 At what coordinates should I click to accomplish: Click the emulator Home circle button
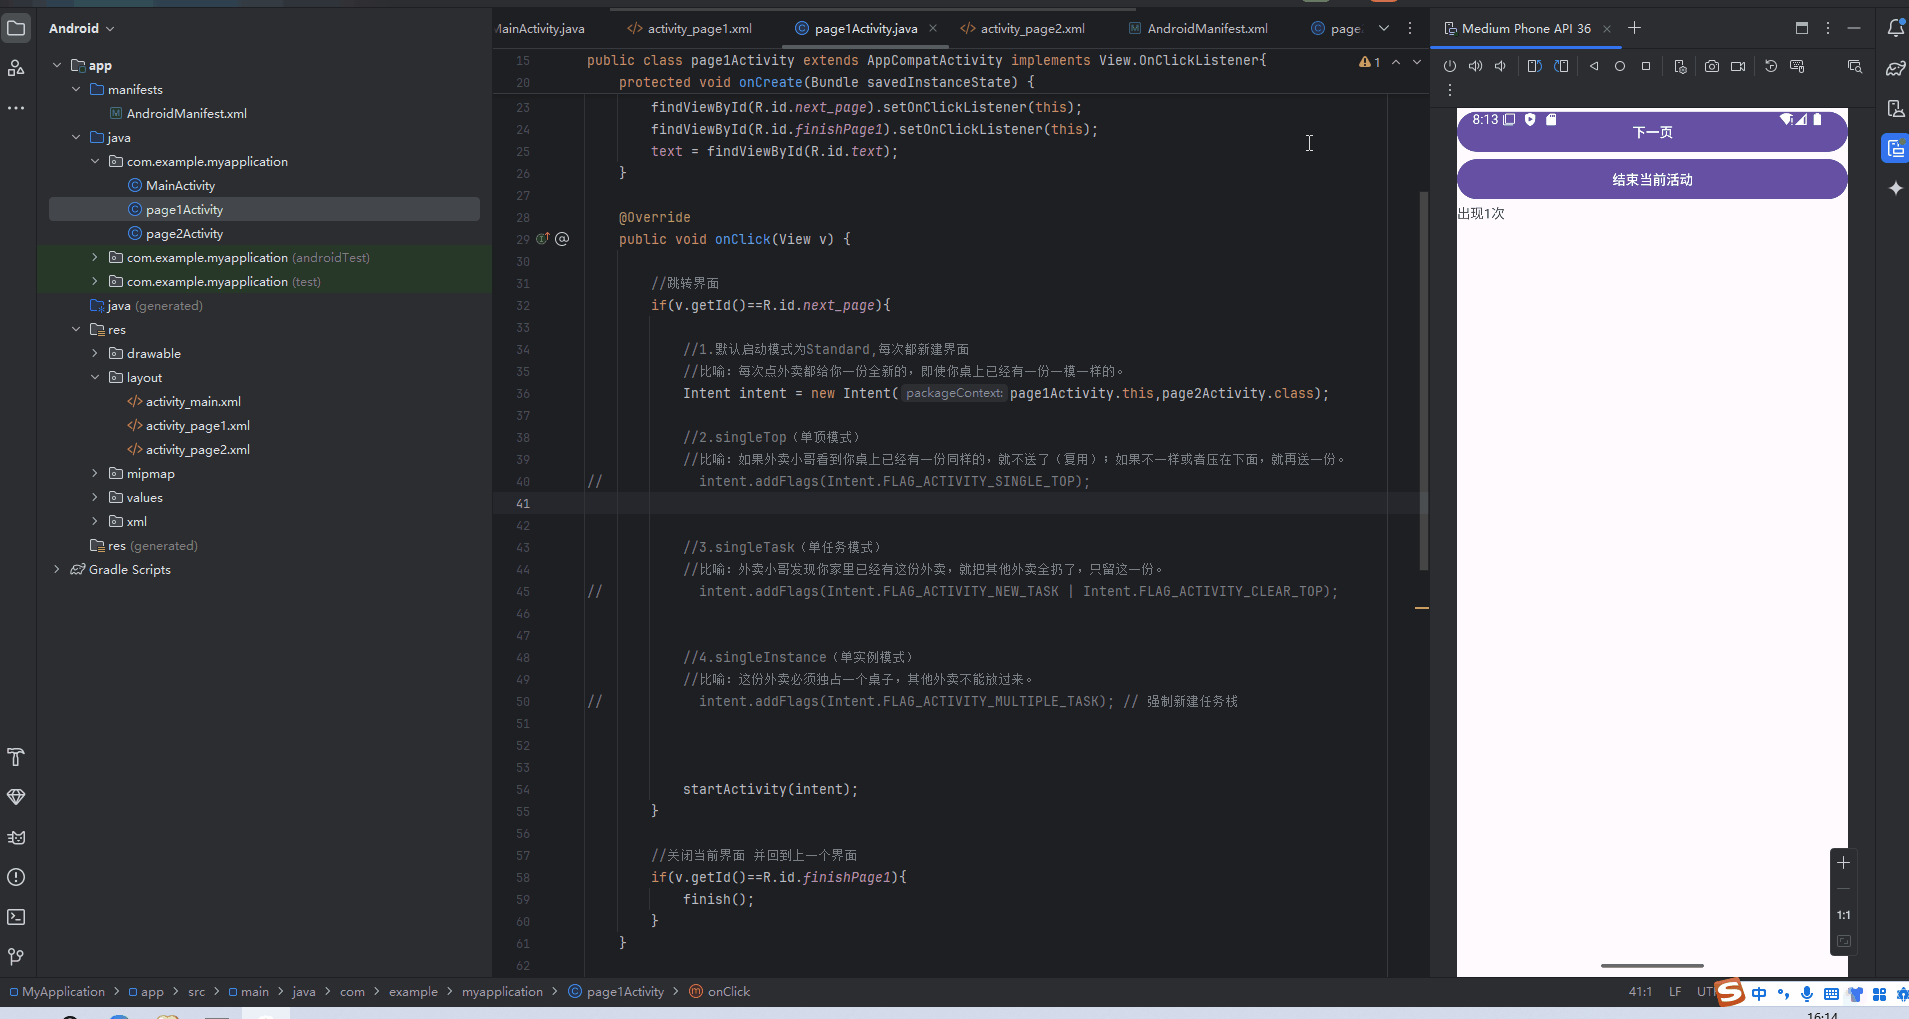(1620, 66)
